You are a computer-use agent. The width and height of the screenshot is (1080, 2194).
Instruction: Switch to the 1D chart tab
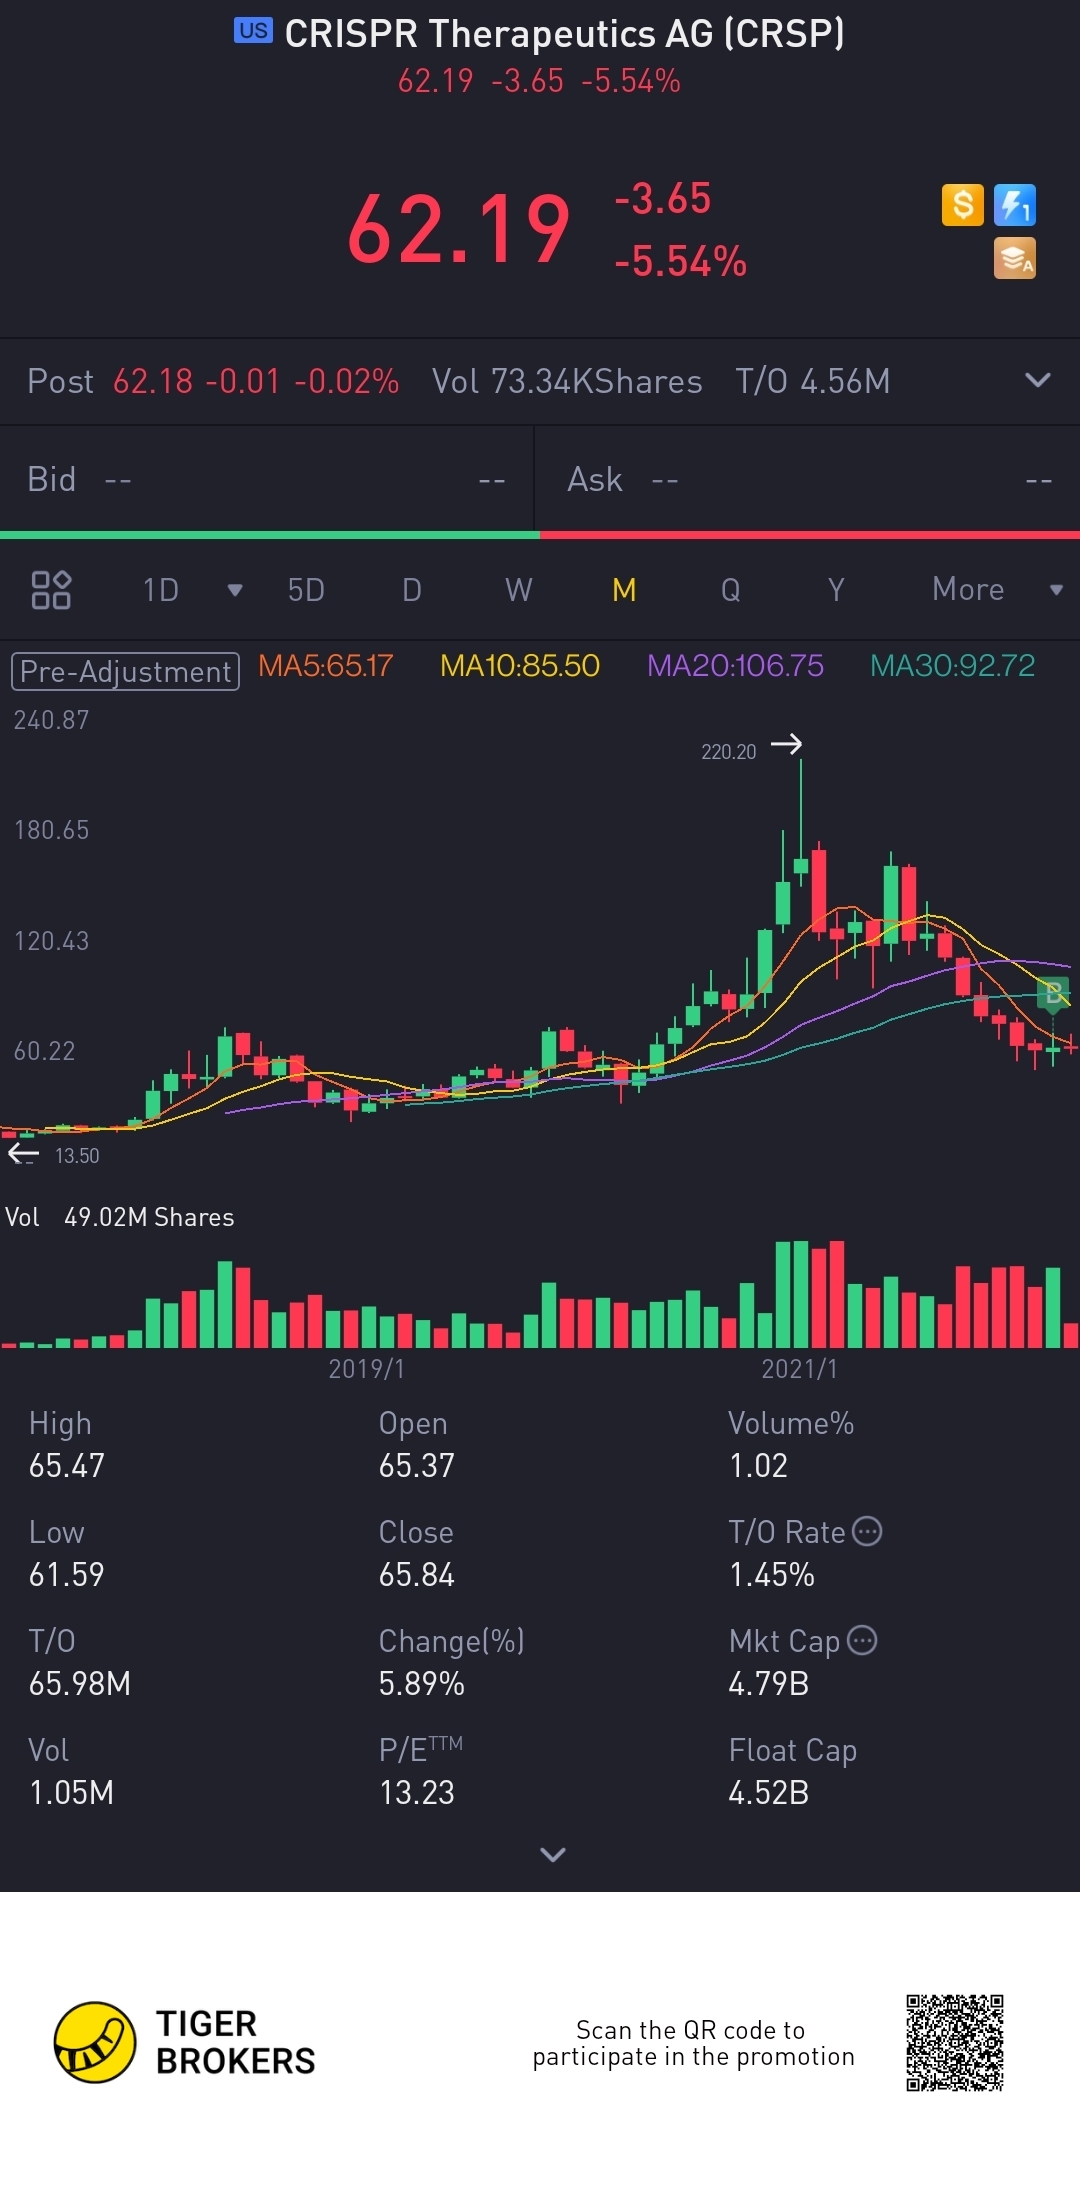[x=160, y=590]
